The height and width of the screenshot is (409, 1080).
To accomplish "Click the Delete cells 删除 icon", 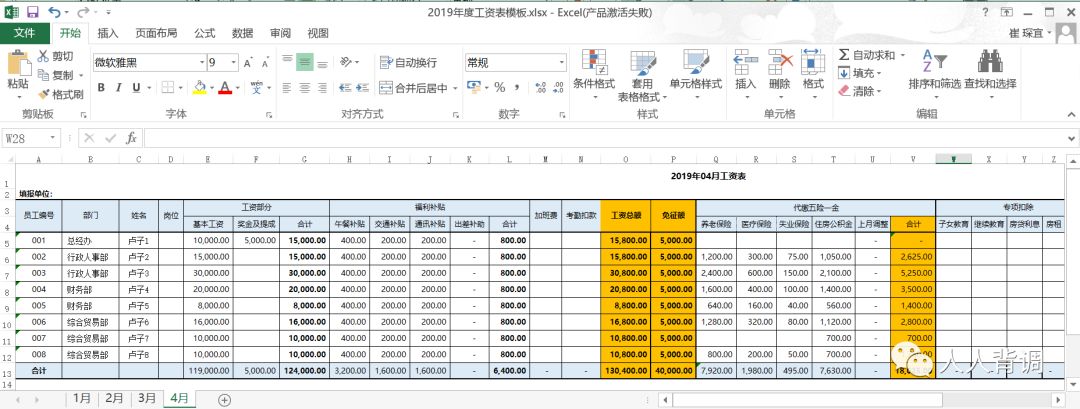I will (x=780, y=61).
